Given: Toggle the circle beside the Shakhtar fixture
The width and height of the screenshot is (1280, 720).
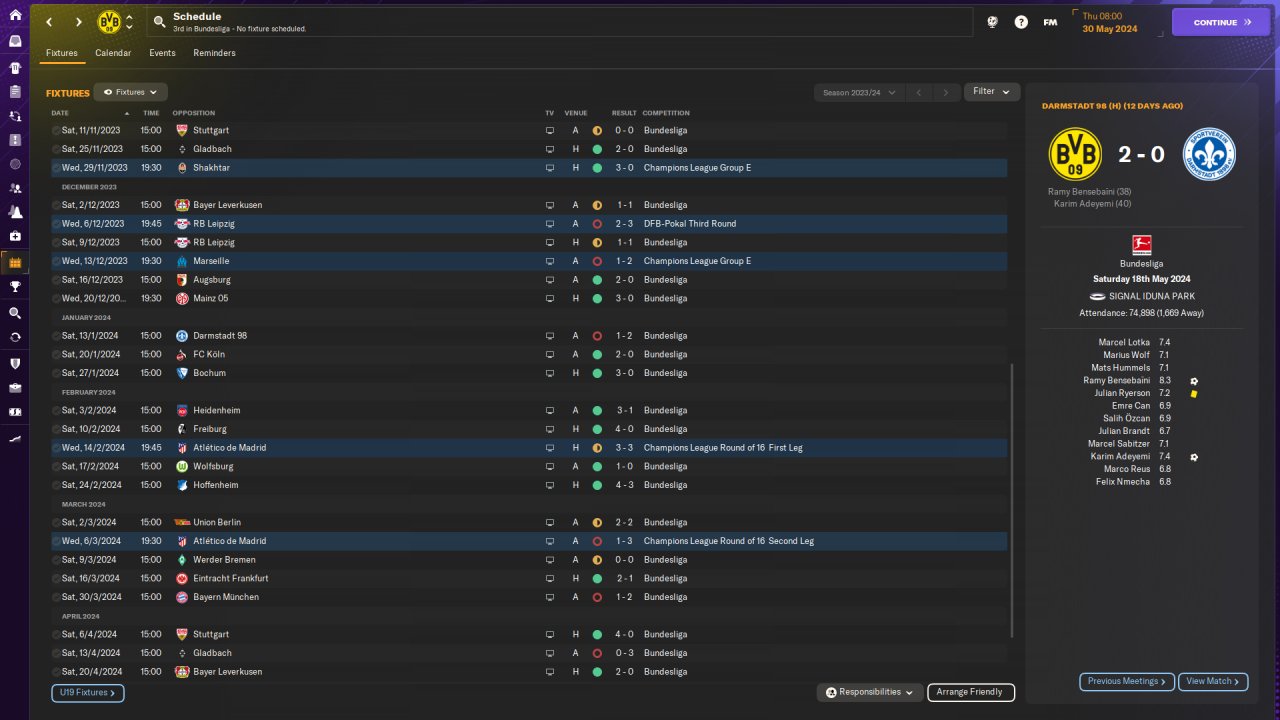Looking at the screenshot, I should point(56,168).
